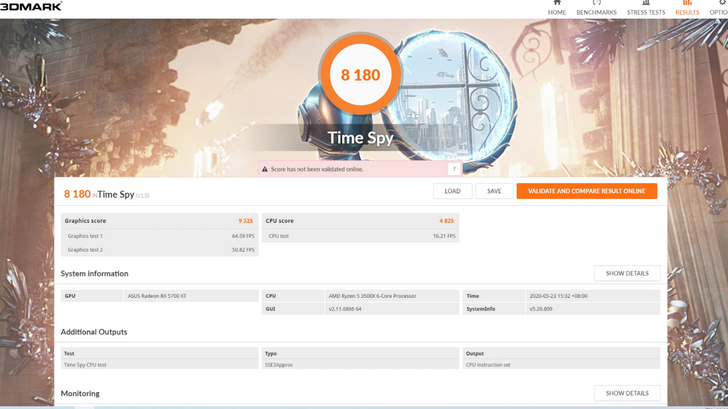This screenshot has height=409, width=728.
Task: Expand Monitoring with Show Details
Action: (626, 393)
